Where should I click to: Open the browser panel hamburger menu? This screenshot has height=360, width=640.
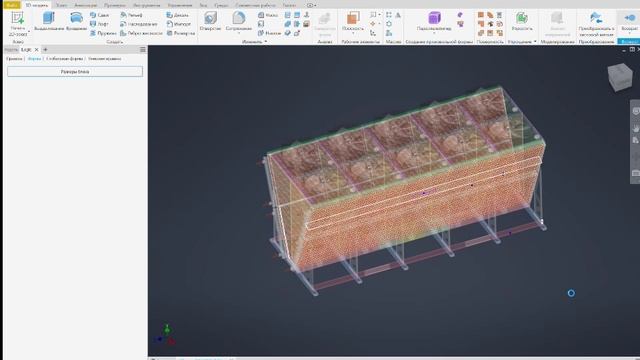coord(142,49)
